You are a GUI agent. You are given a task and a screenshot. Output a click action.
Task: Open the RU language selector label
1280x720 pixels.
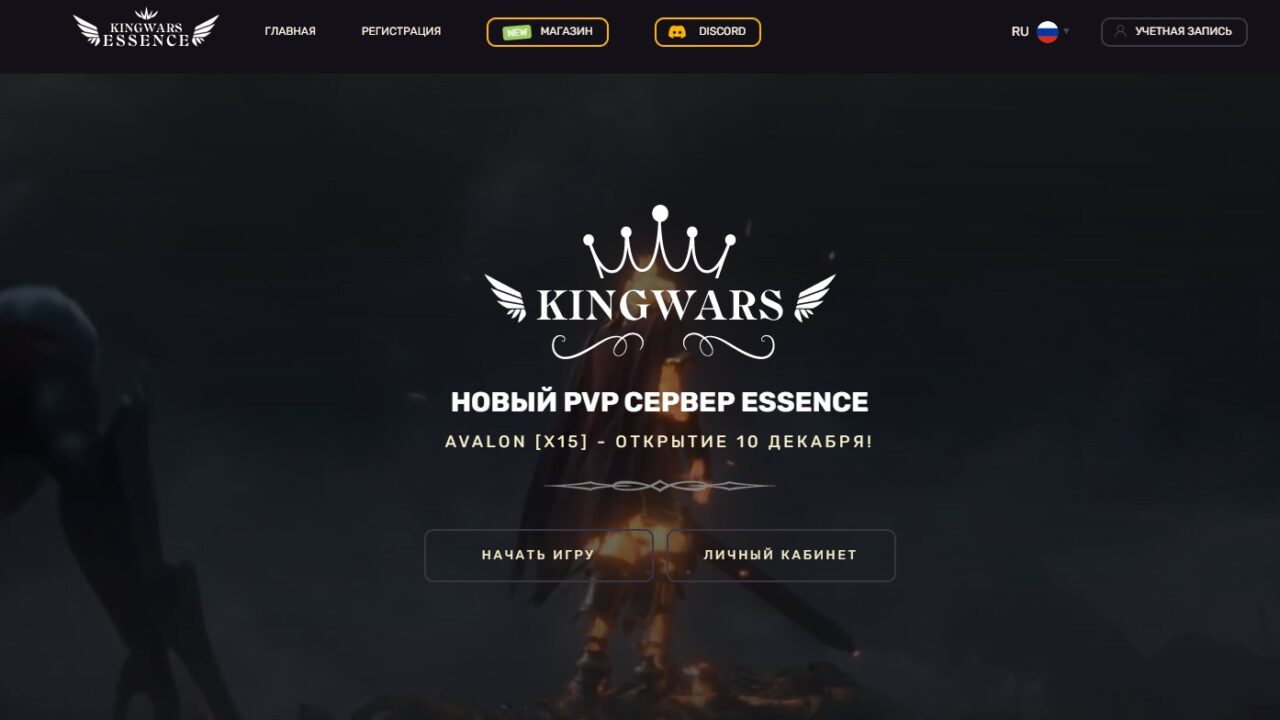pyautogui.click(x=1020, y=32)
